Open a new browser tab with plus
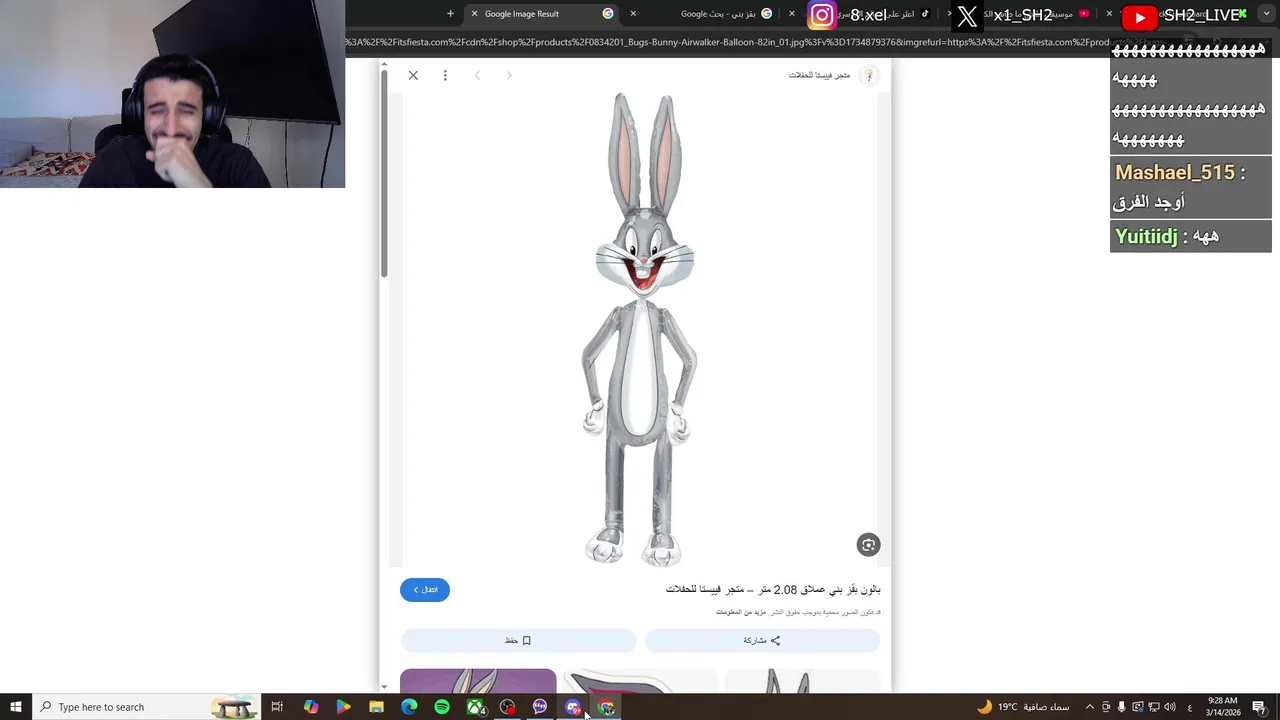 click(x=450, y=14)
